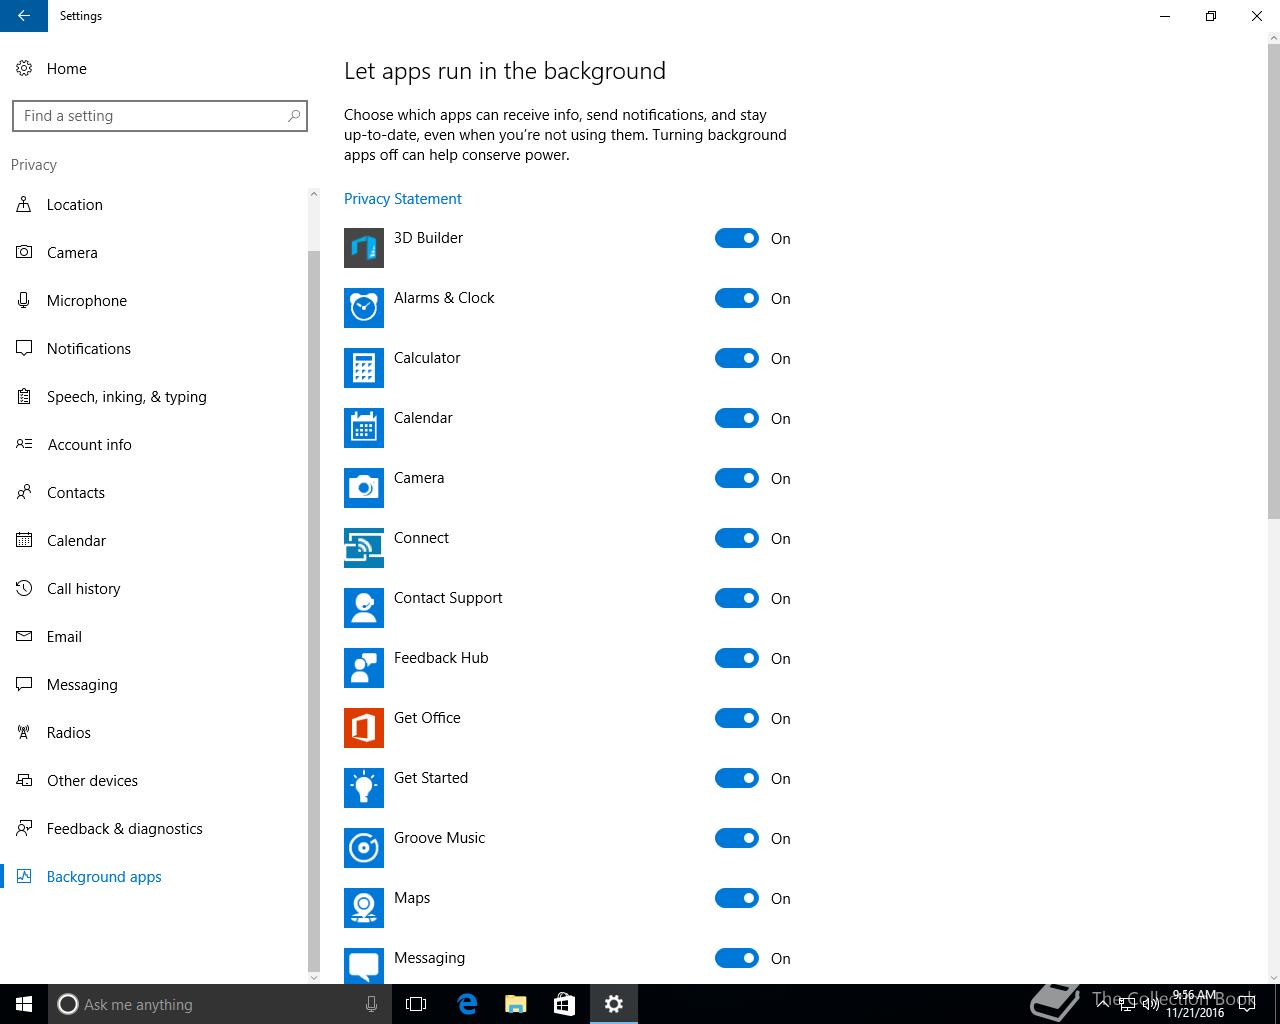Image resolution: width=1280 pixels, height=1024 pixels.
Task: Disable the Camera background toggle
Action: click(737, 478)
